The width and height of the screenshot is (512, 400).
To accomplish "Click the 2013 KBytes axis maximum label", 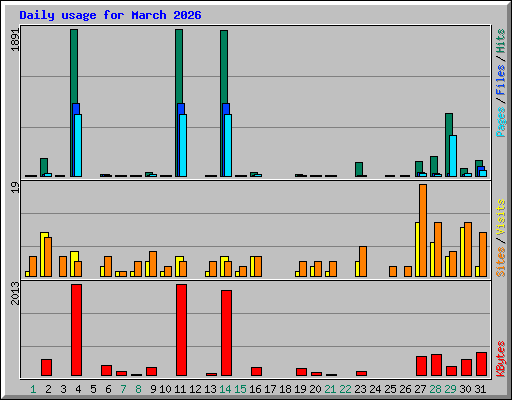I will [x=15, y=293].
